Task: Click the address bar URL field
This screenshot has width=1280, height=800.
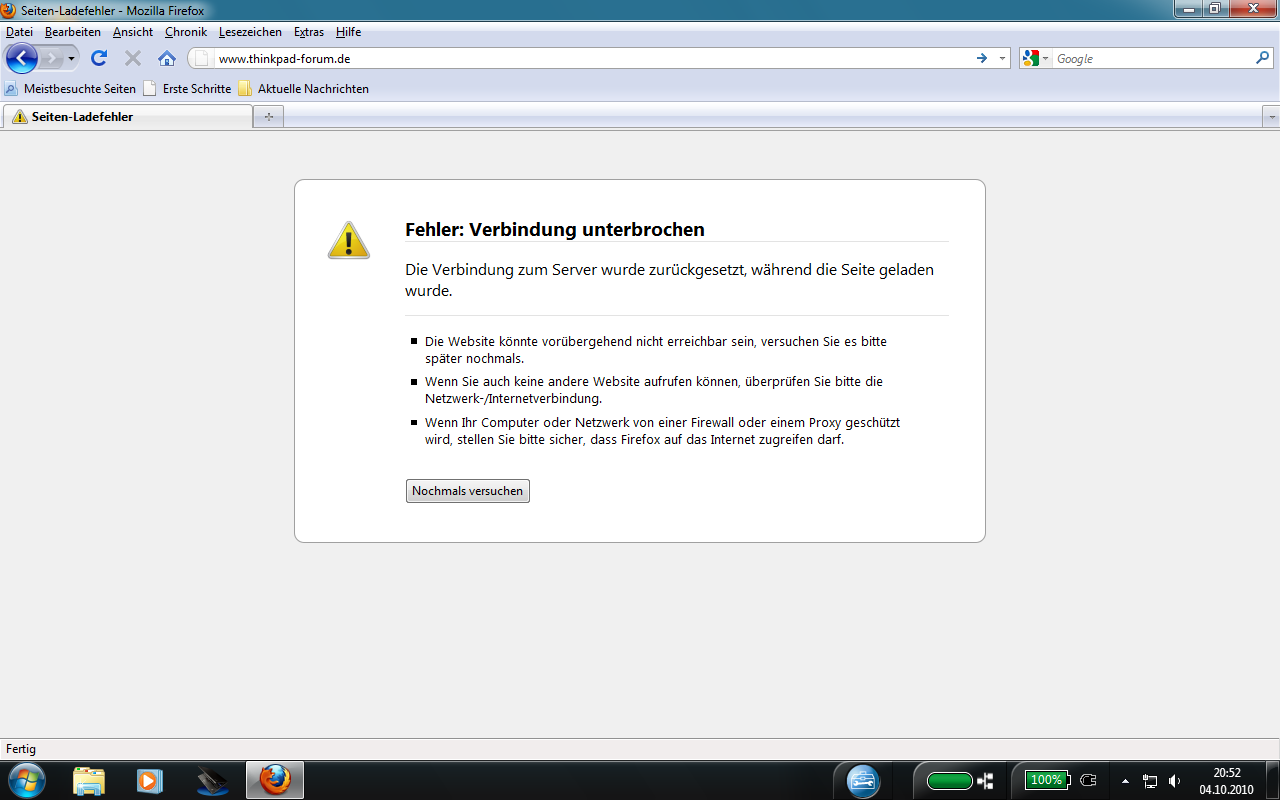Action: click(x=590, y=58)
